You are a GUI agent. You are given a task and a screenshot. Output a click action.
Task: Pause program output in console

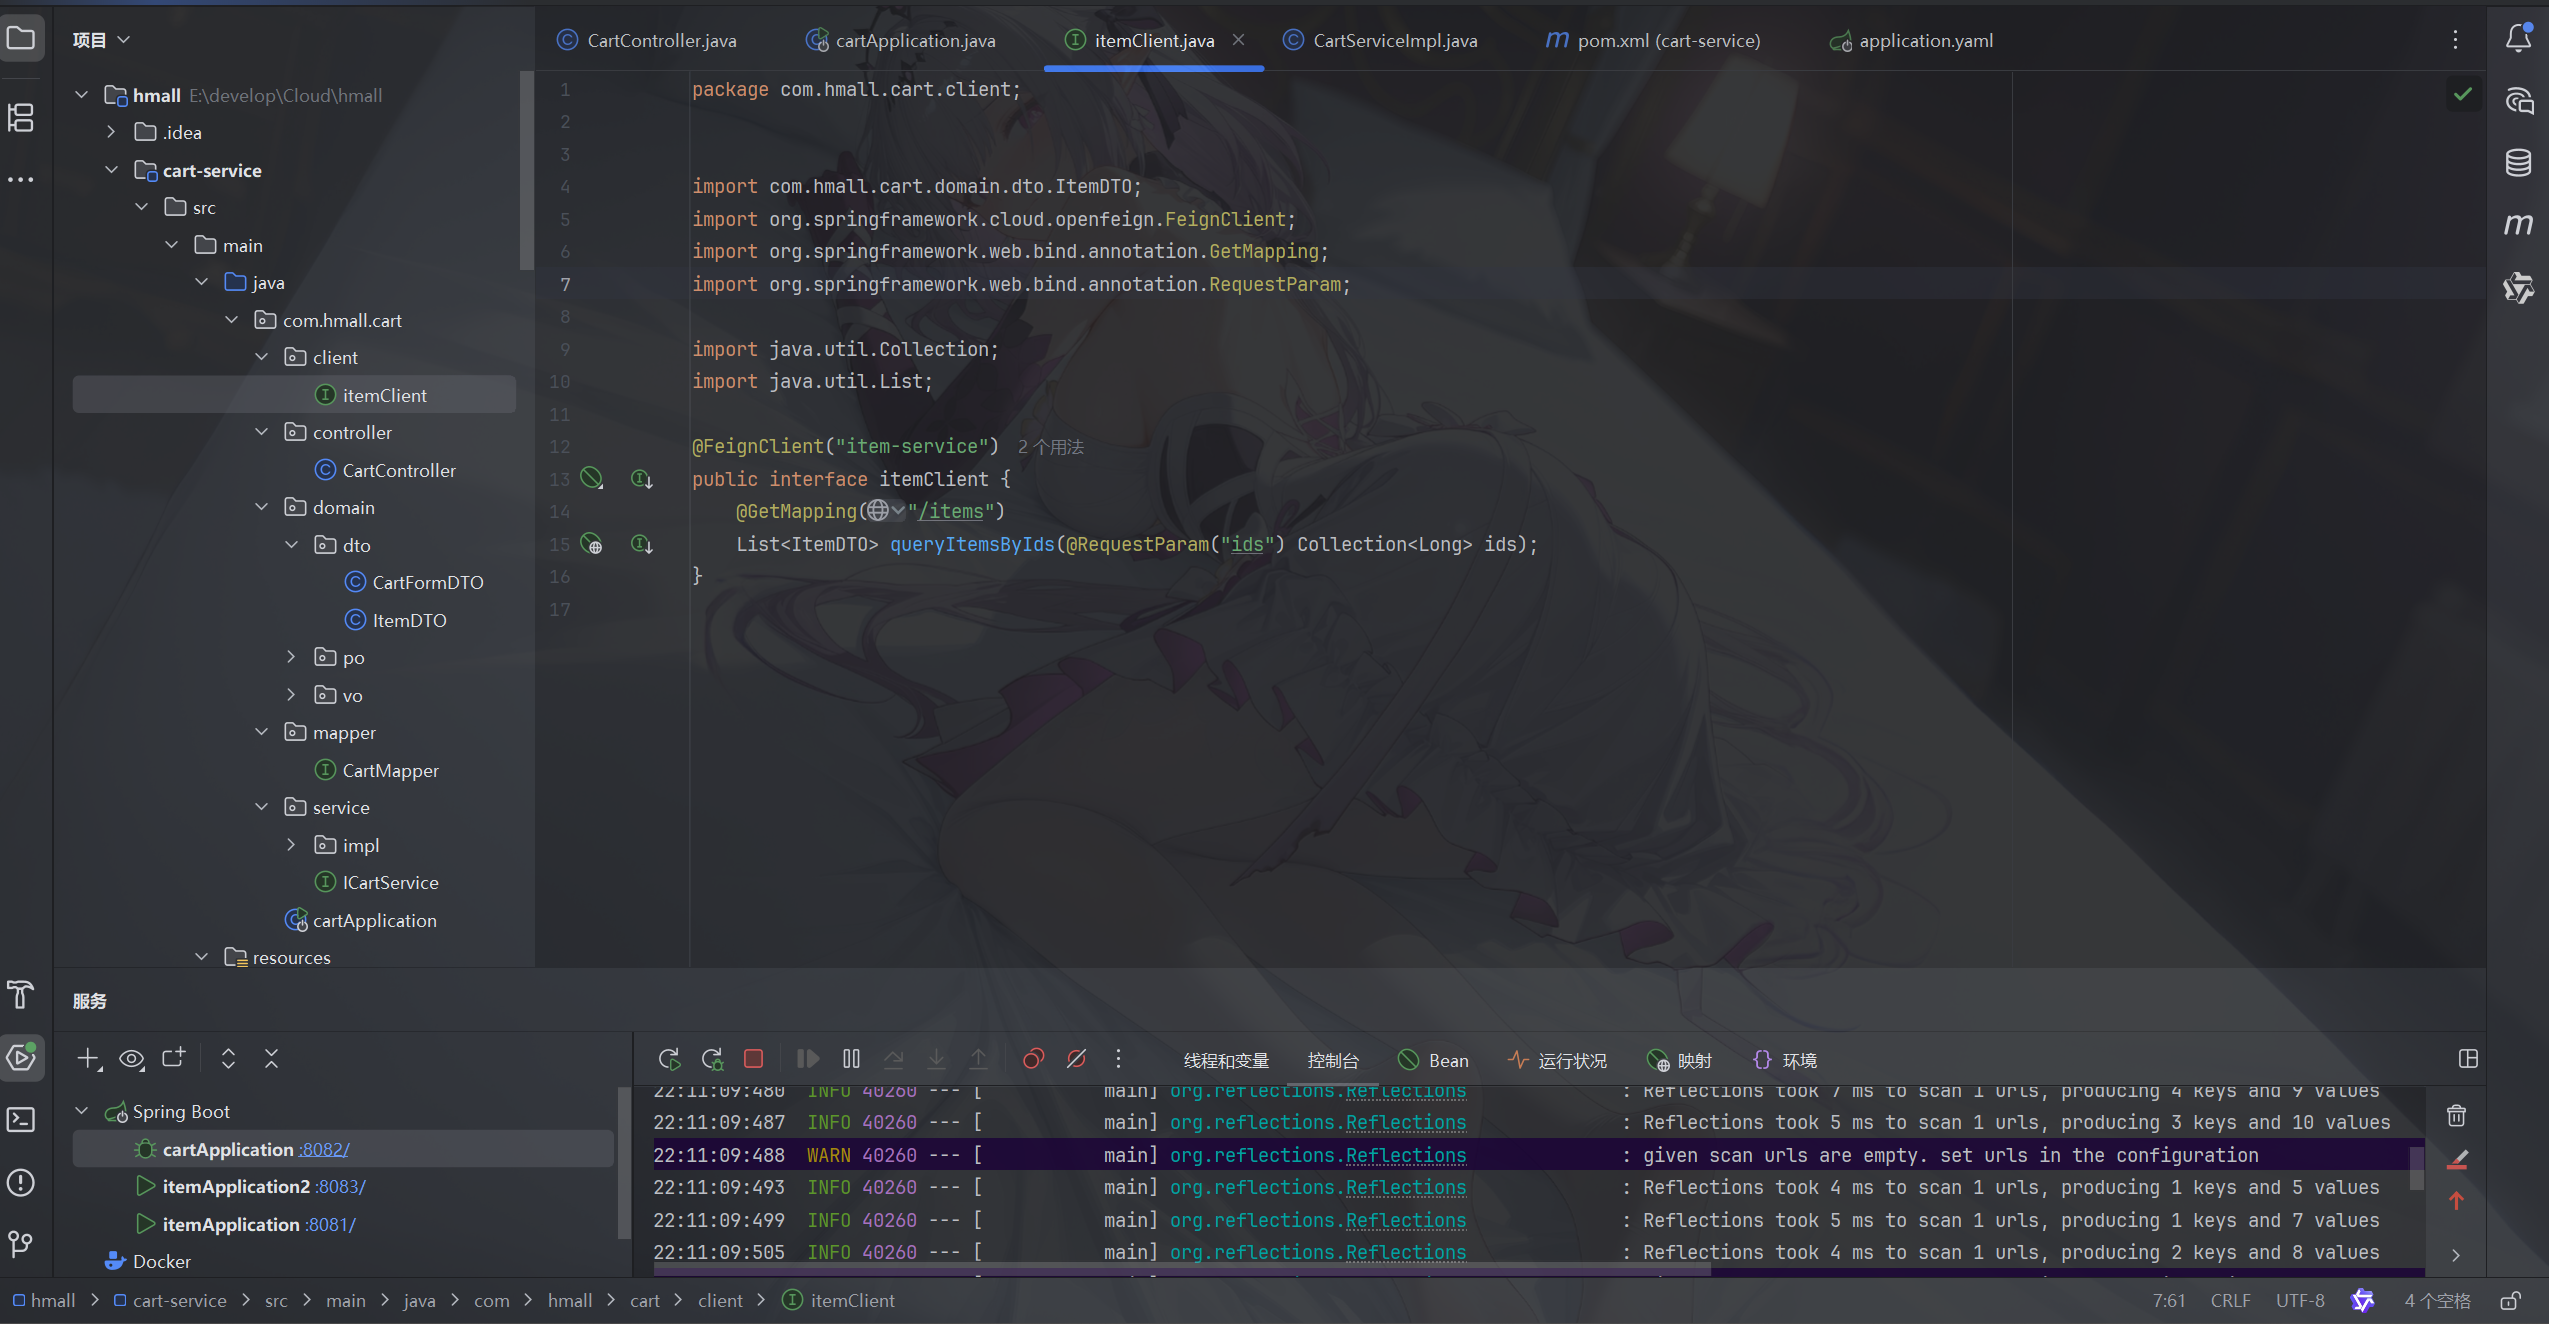tap(849, 1060)
